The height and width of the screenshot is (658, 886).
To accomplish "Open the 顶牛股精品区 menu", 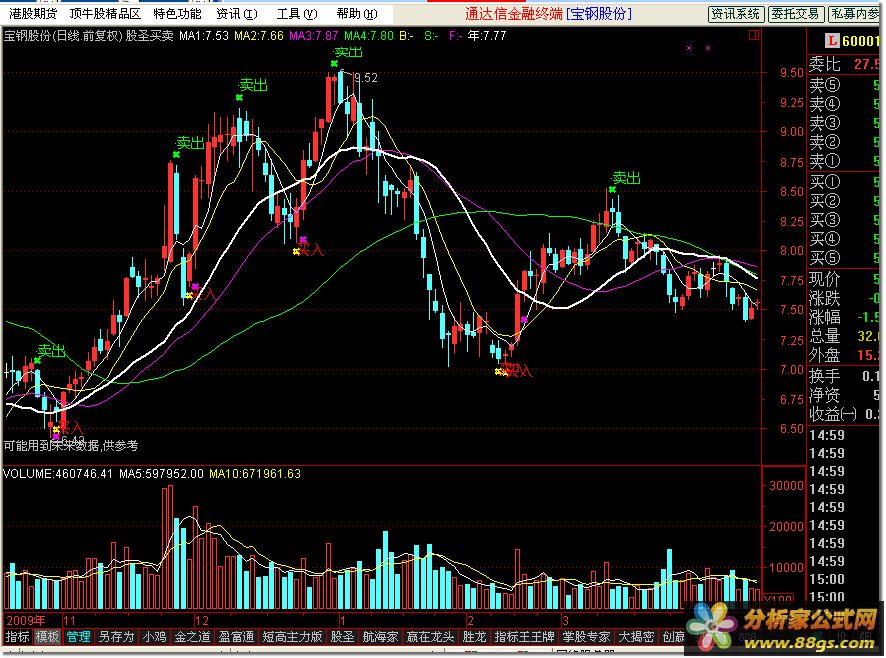I will coord(105,14).
